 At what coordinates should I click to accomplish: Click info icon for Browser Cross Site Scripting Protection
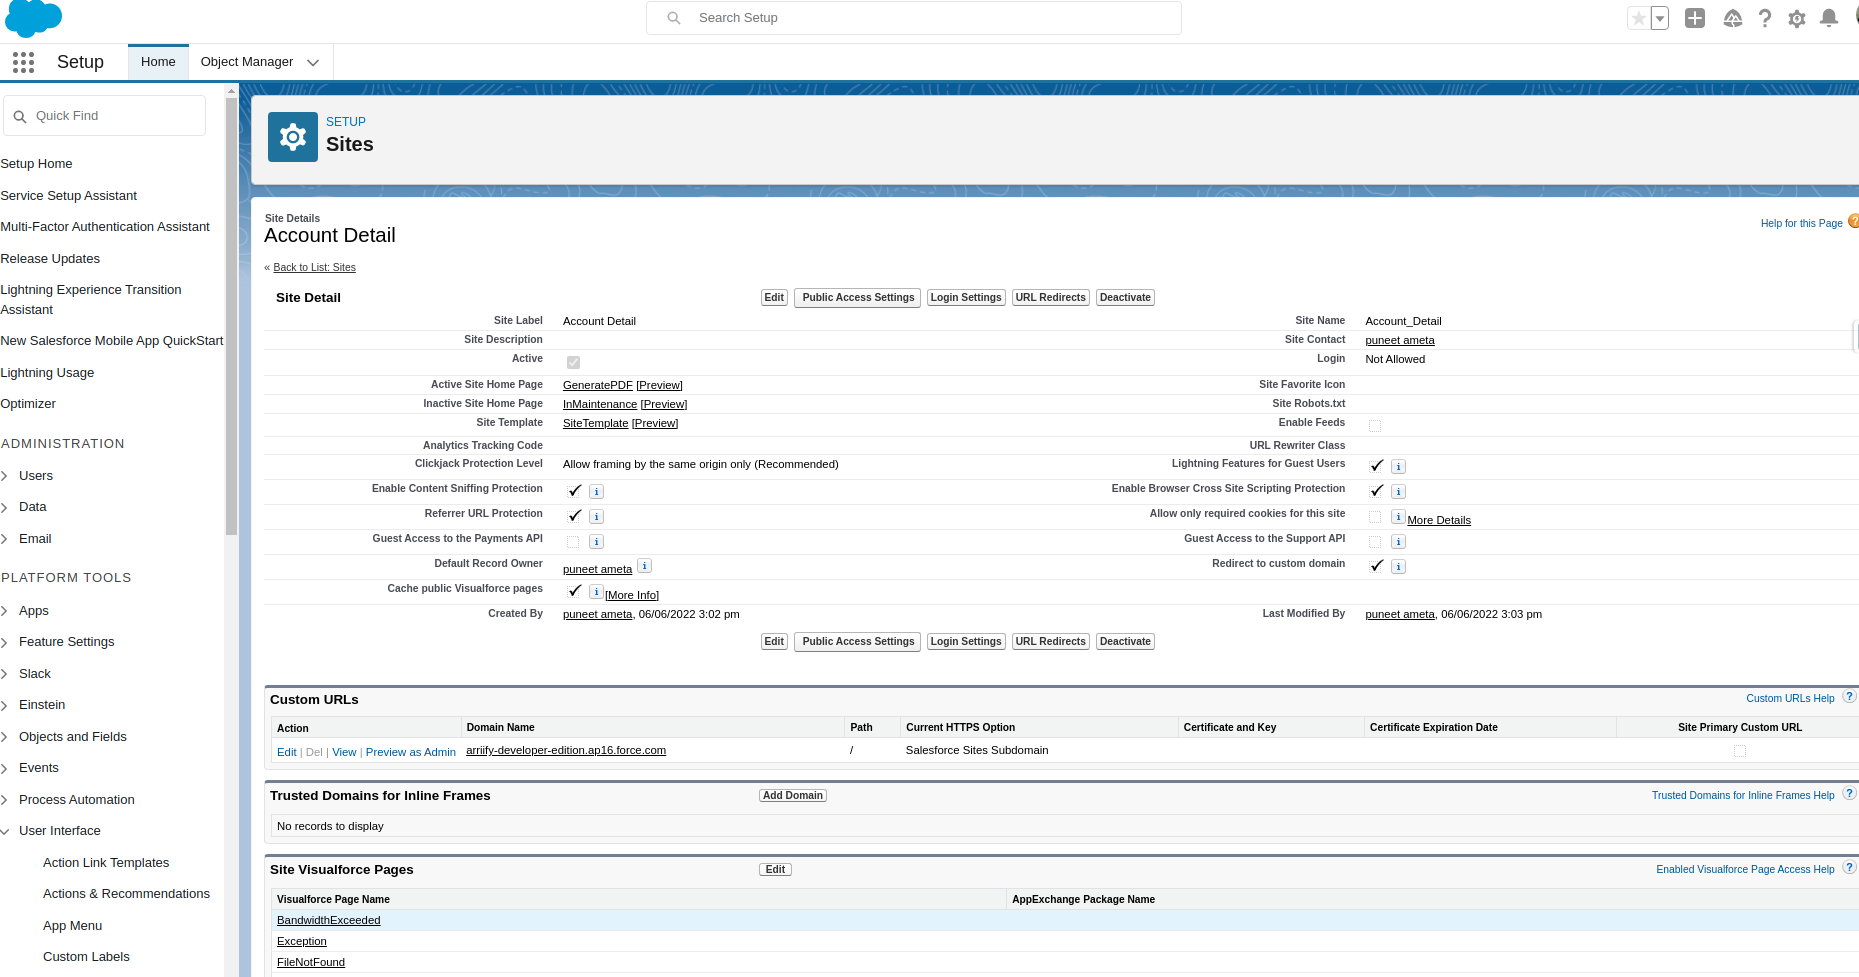tap(1399, 491)
